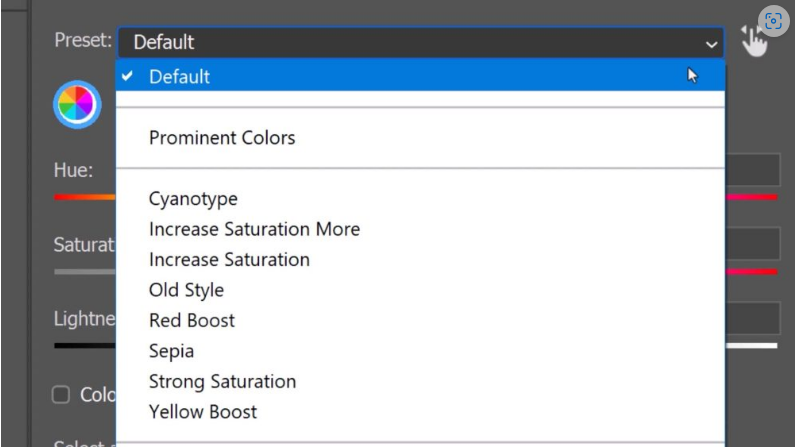The width and height of the screenshot is (795, 448).
Task: Toggle the Colorize checkbox
Action: [61, 394]
